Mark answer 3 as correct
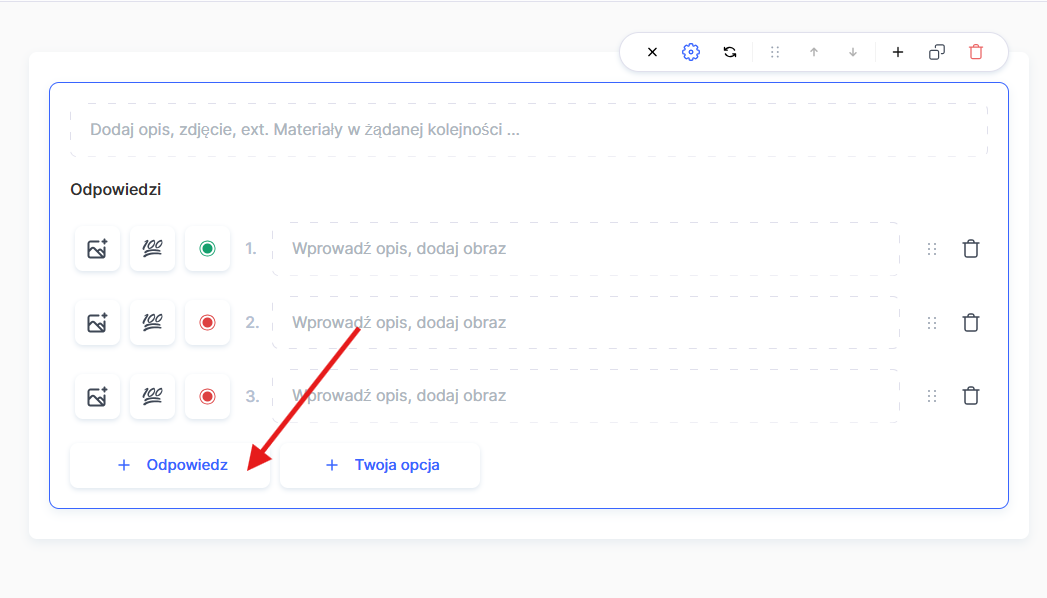 click(207, 397)
